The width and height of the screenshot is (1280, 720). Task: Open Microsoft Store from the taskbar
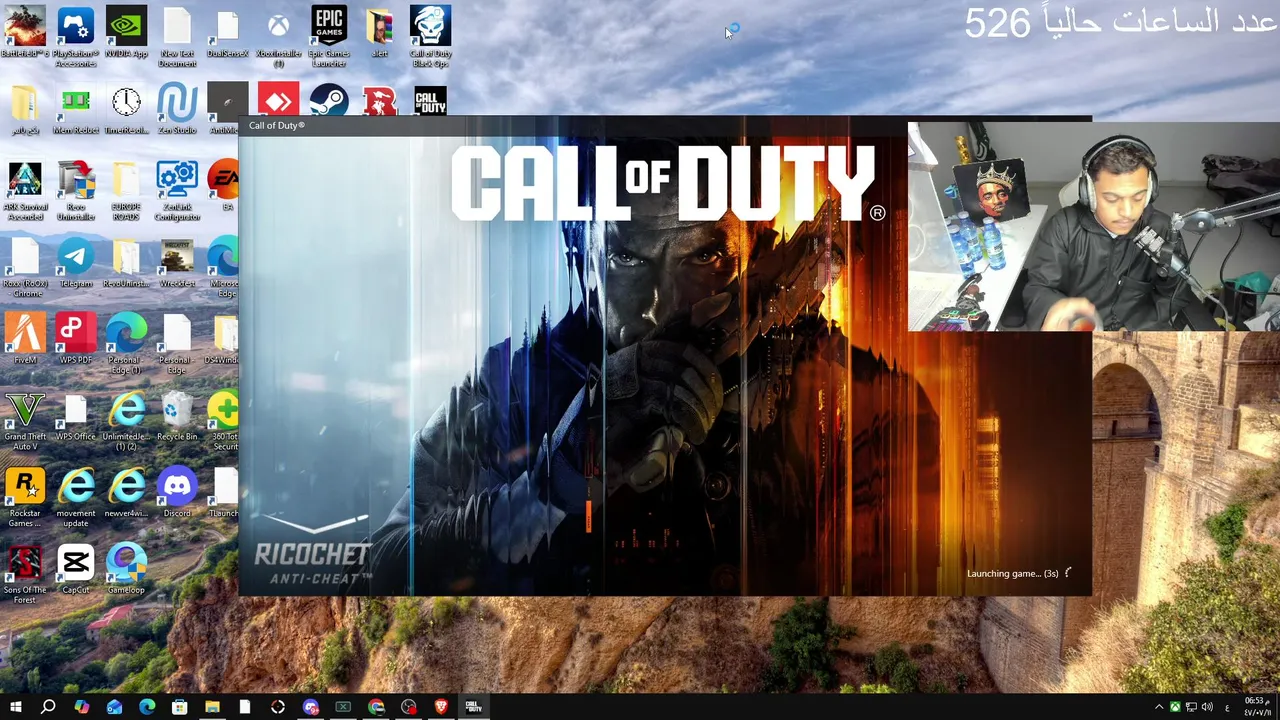tap(179, 707)
